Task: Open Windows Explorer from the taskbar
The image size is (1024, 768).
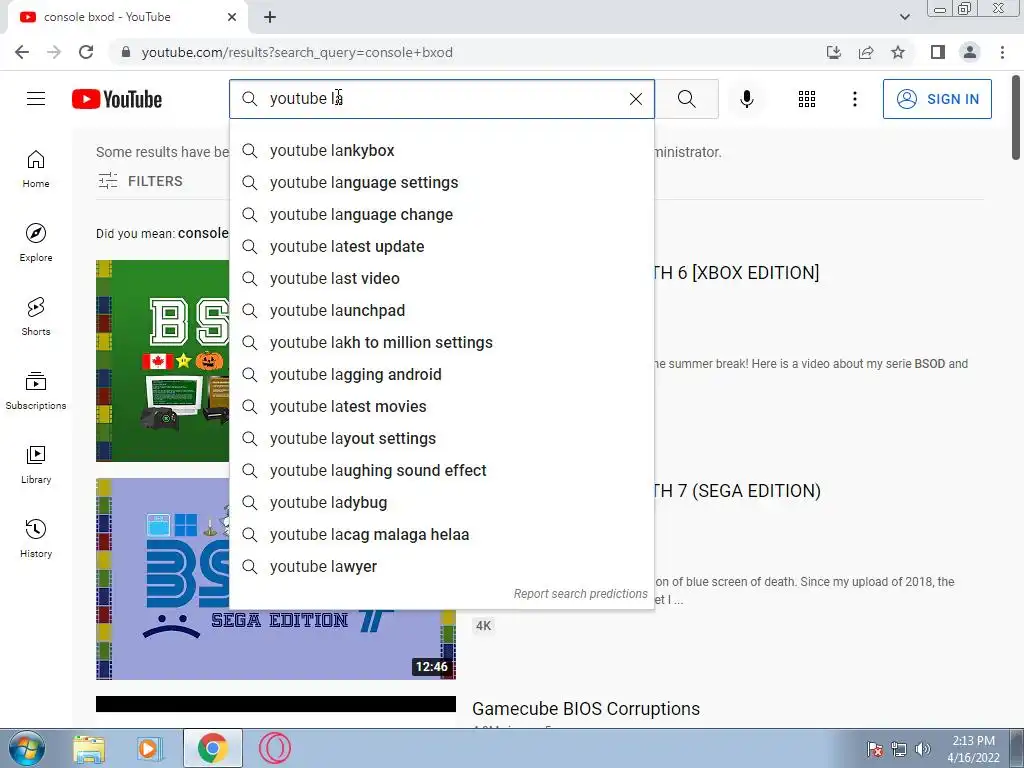Action: point(89,748)
